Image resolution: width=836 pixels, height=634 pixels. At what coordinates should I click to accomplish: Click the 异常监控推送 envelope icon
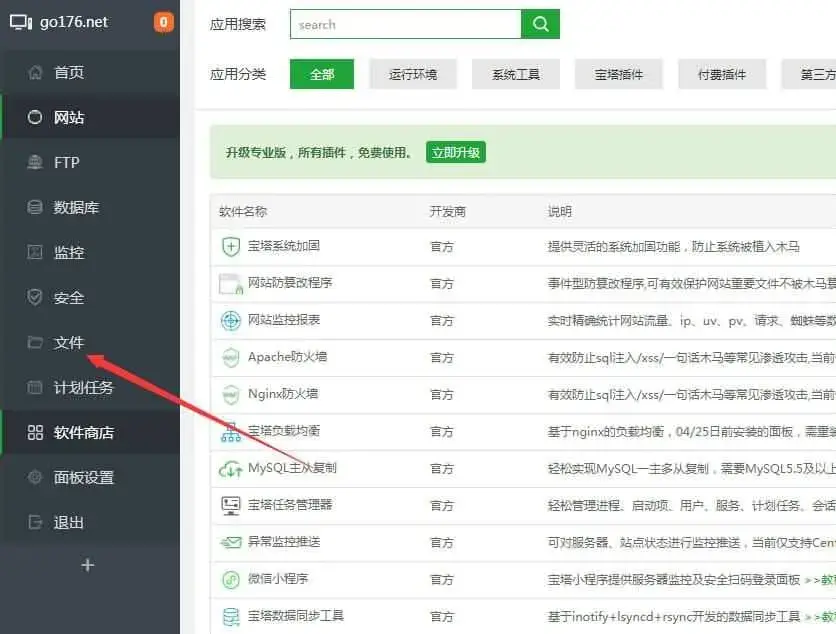[x=231, y=542]
